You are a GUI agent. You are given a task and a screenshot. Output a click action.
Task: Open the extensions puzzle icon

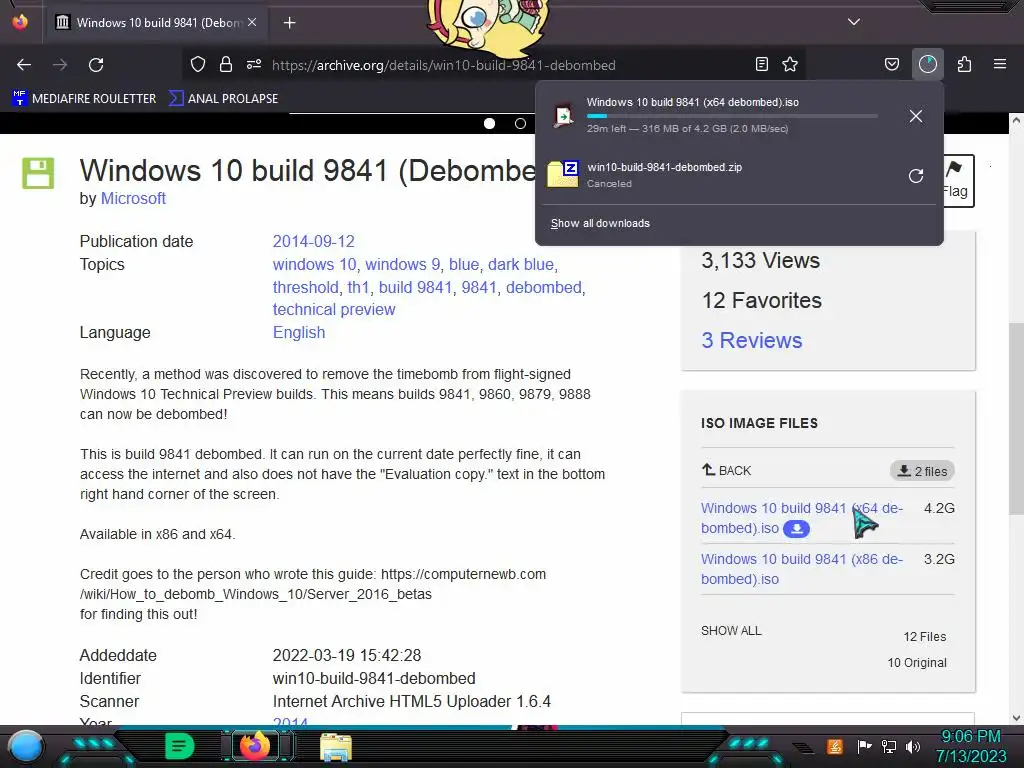pyautogui.click(x=964, y=64)
